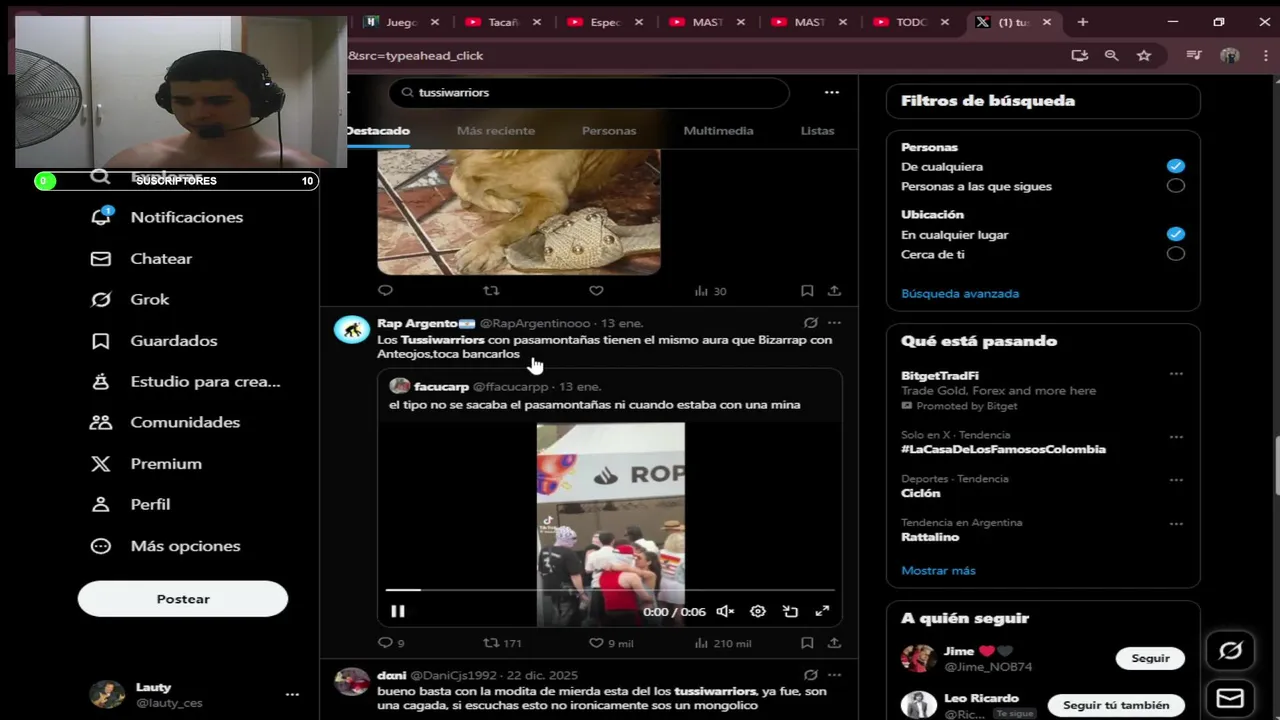Viewport: 1280px width, 720px height.
Task: Expand the video to fullscreen
Action: [822, 611]
